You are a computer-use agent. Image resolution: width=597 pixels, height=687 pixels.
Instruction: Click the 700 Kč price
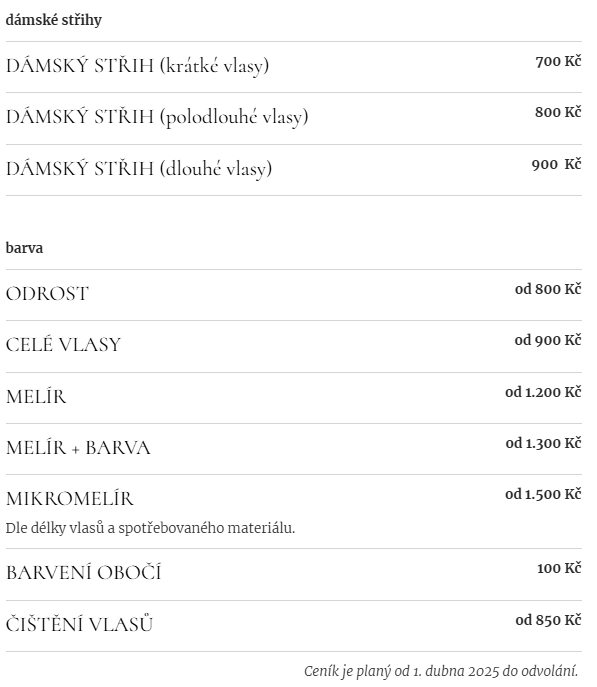click(x=558, y=61)
